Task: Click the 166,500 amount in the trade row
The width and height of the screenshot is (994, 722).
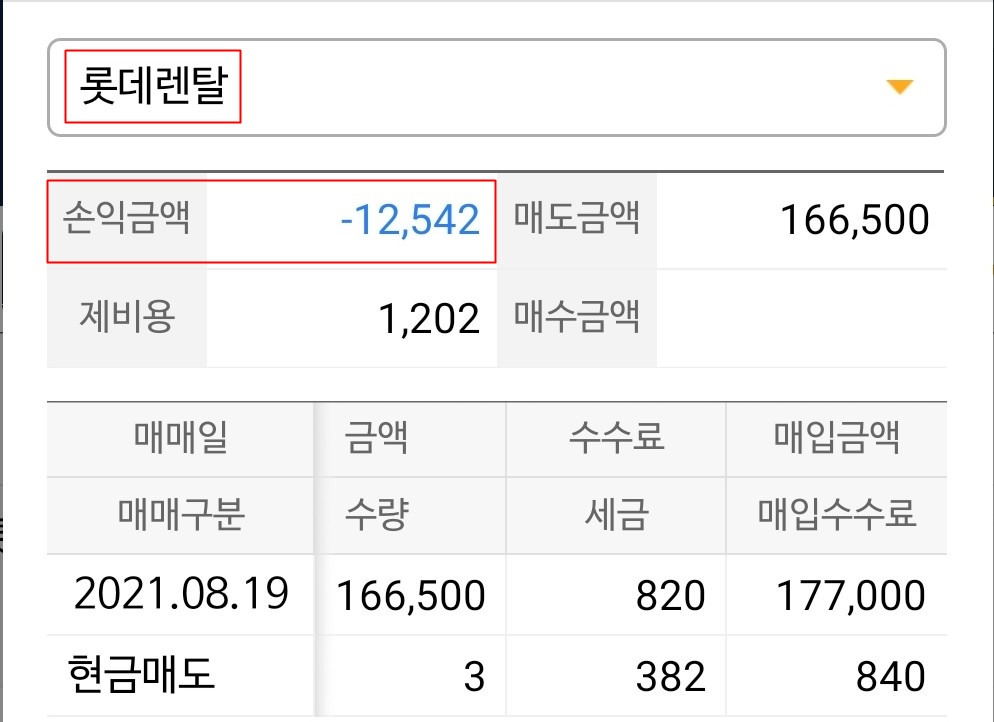Action: [x=411, y=596]
